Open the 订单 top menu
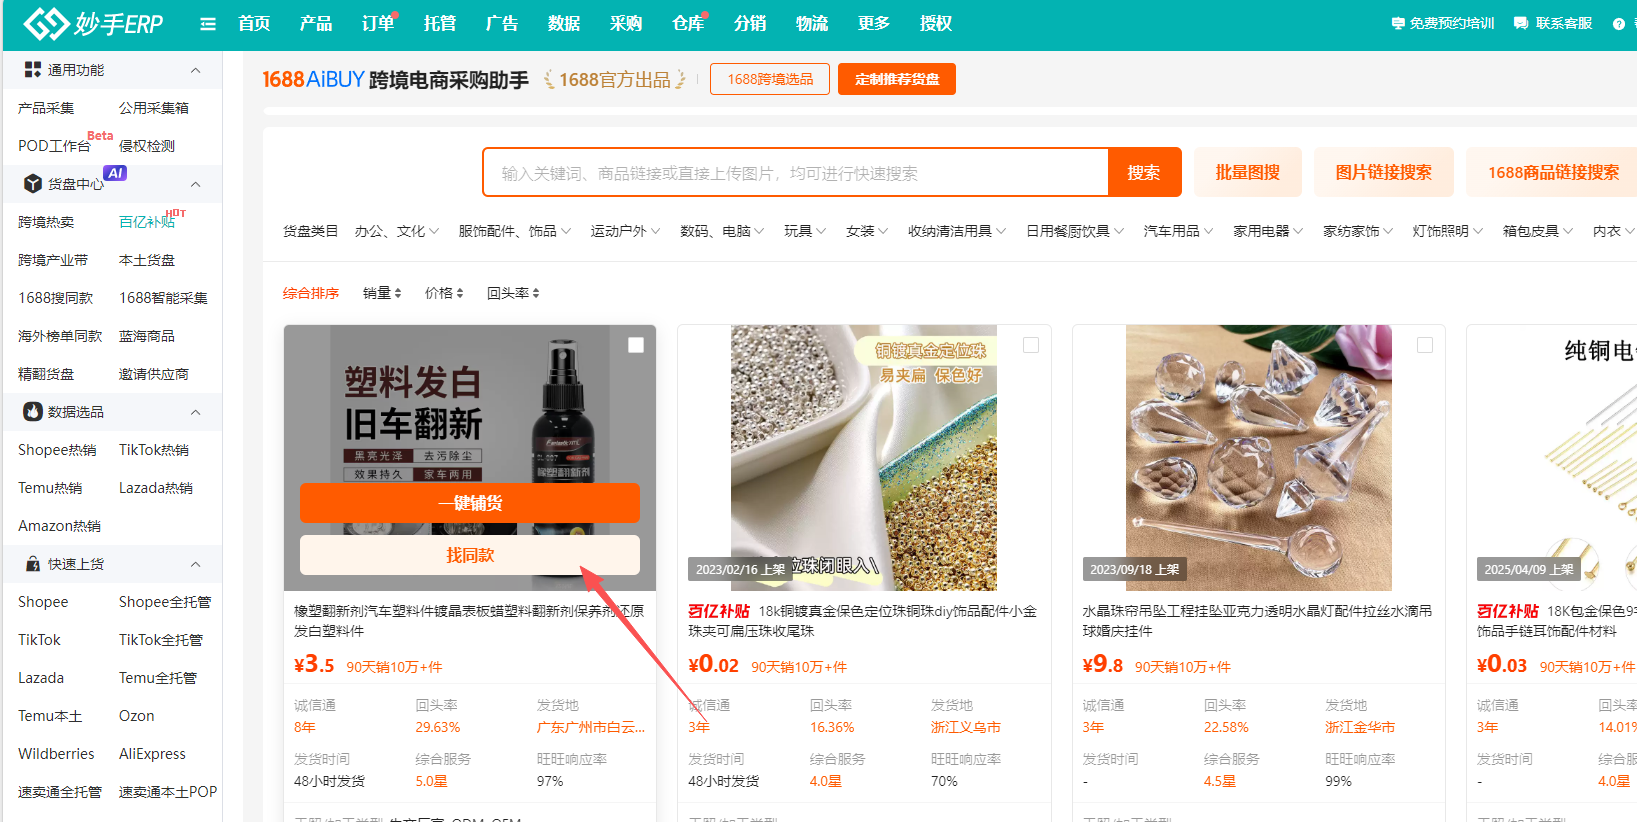This screenshot has width=1637, height=822. pyautogui.click(x=378, y=23)
